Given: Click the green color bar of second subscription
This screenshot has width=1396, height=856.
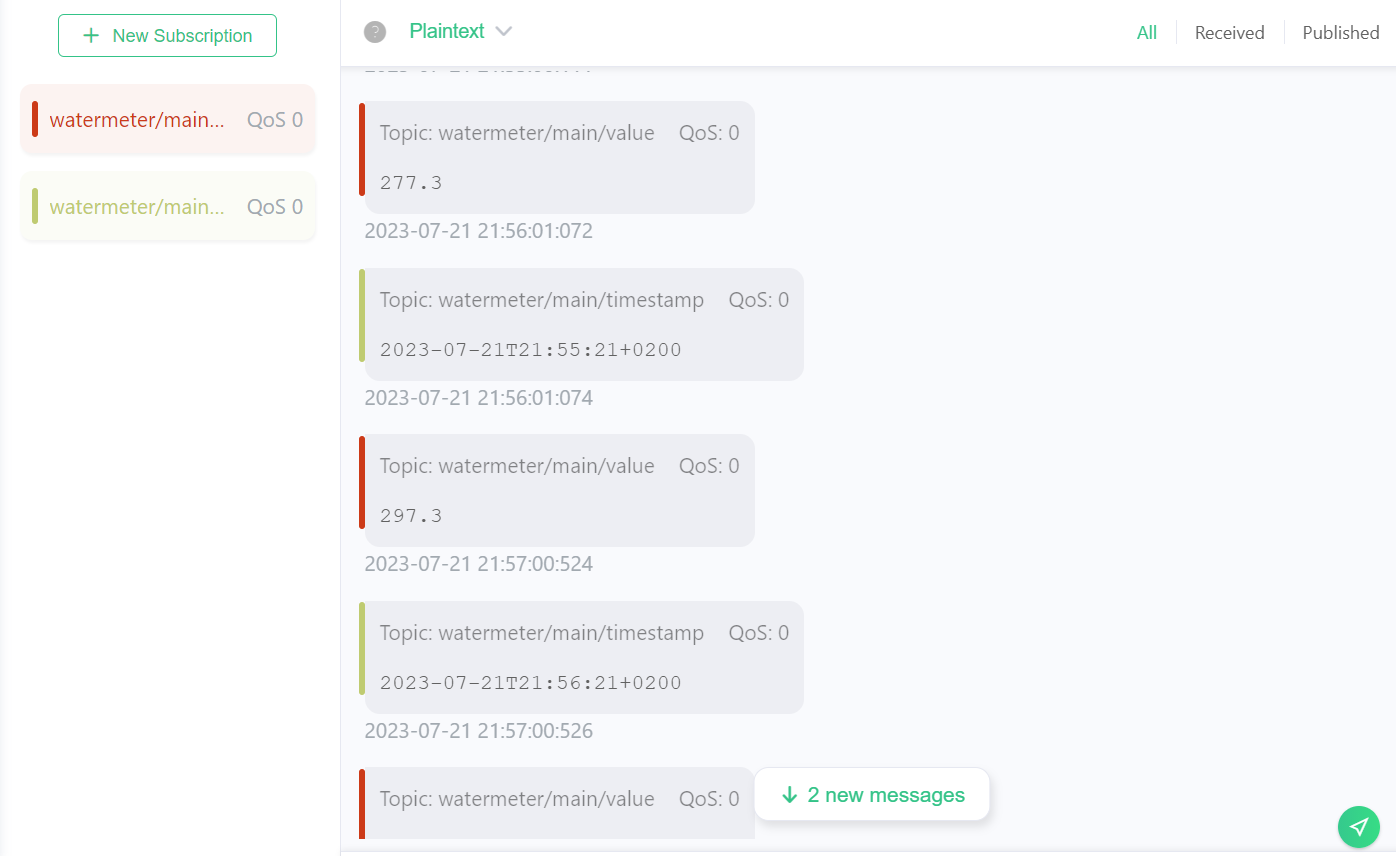Looking at the screenshot, I should click(x=35, y=207).
